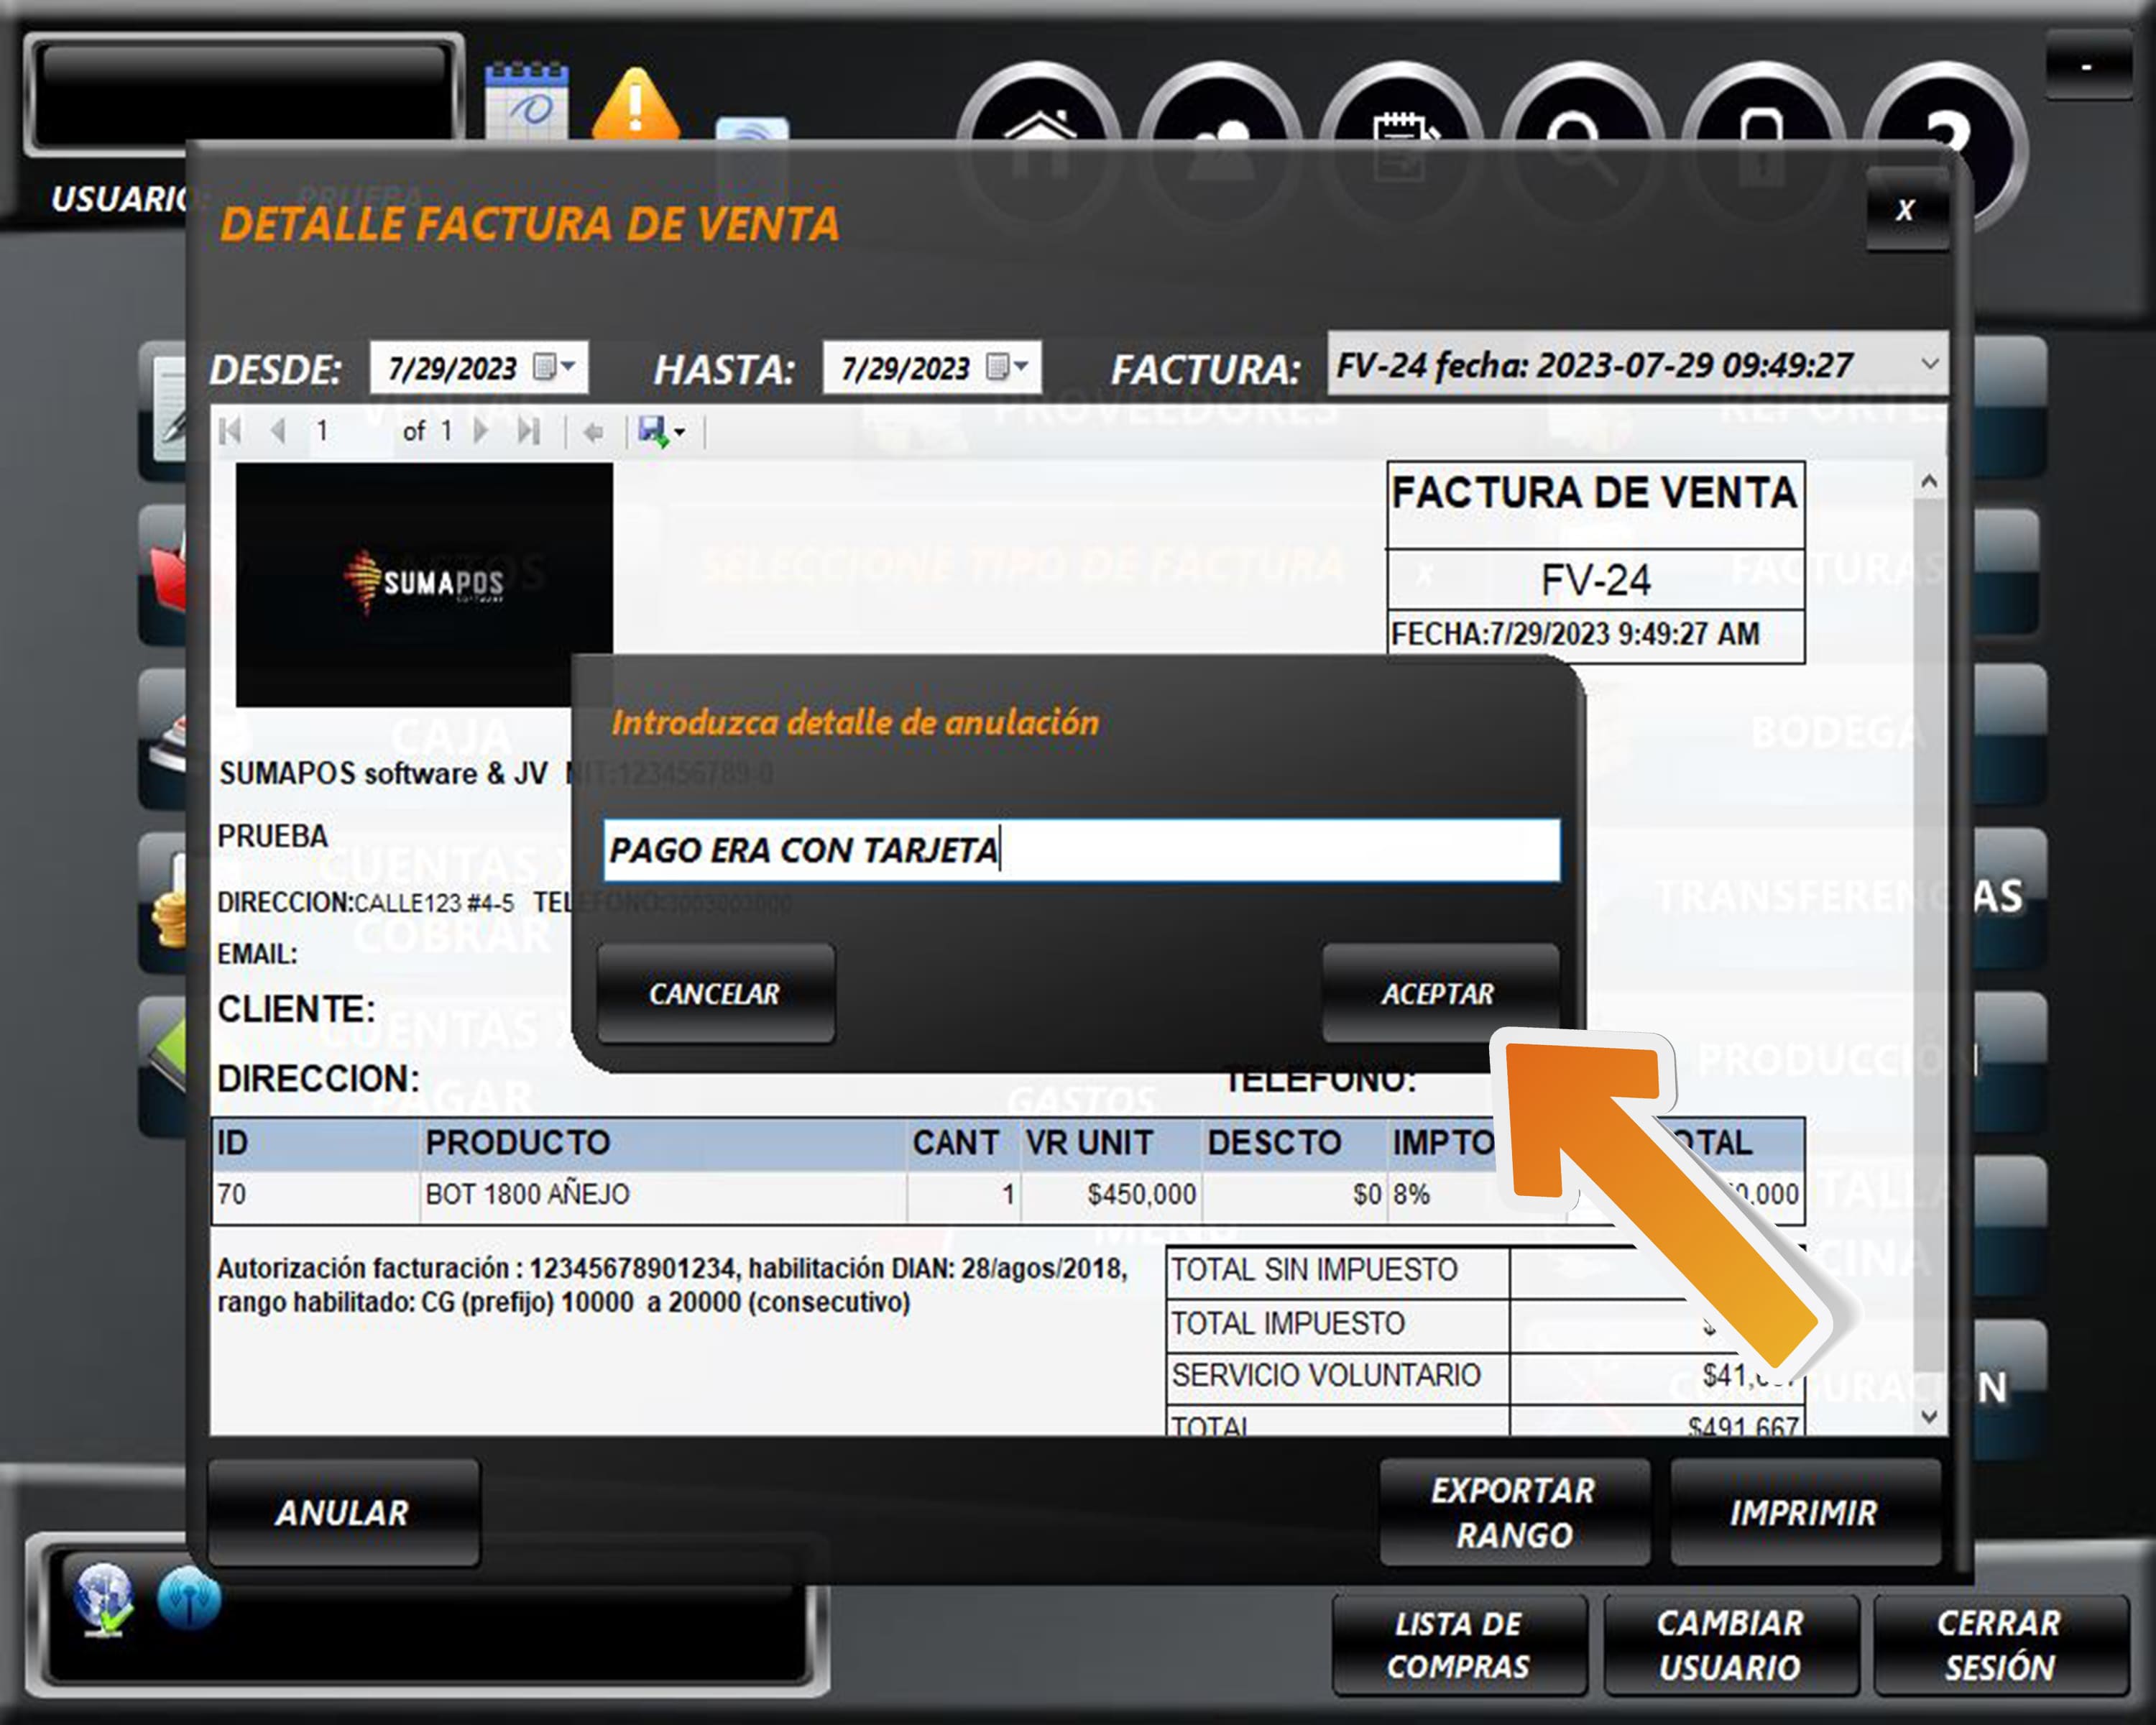
Task: Click the calendar icon in the top bar
Action: point(527,101)
